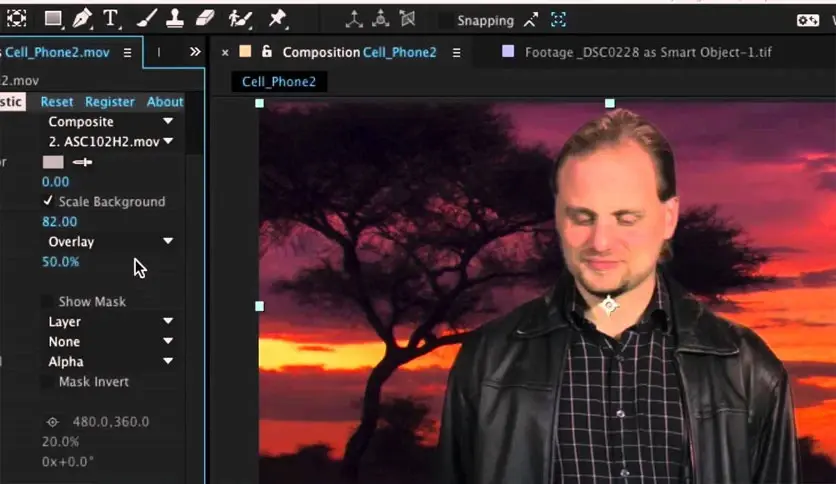Select the Puppet Pin tool

(277, 18)
